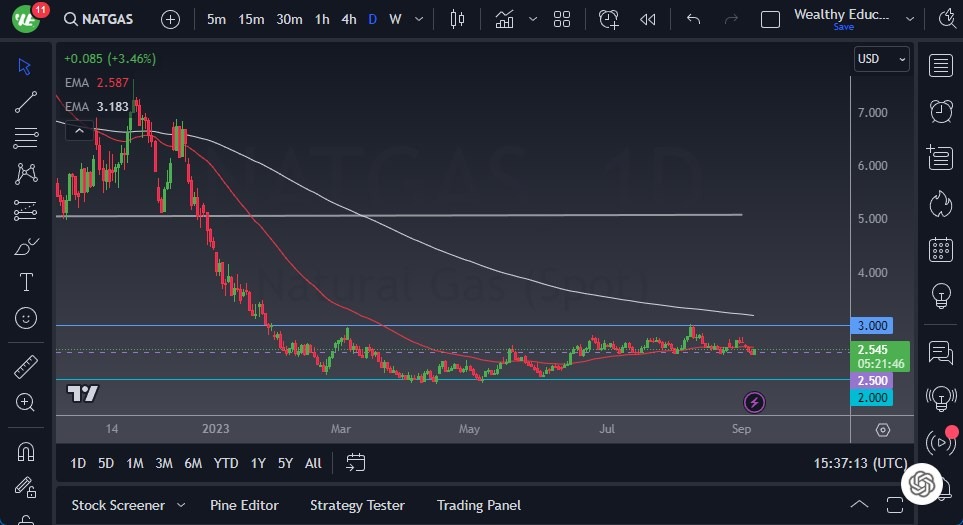Set date range to YTD
Screen dimensions: 963x525
tap(226, 463)
